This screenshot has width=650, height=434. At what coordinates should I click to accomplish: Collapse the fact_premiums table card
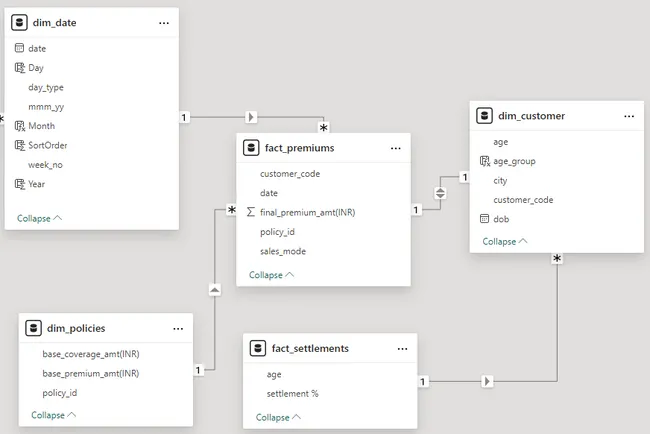[x=271, y=275]
